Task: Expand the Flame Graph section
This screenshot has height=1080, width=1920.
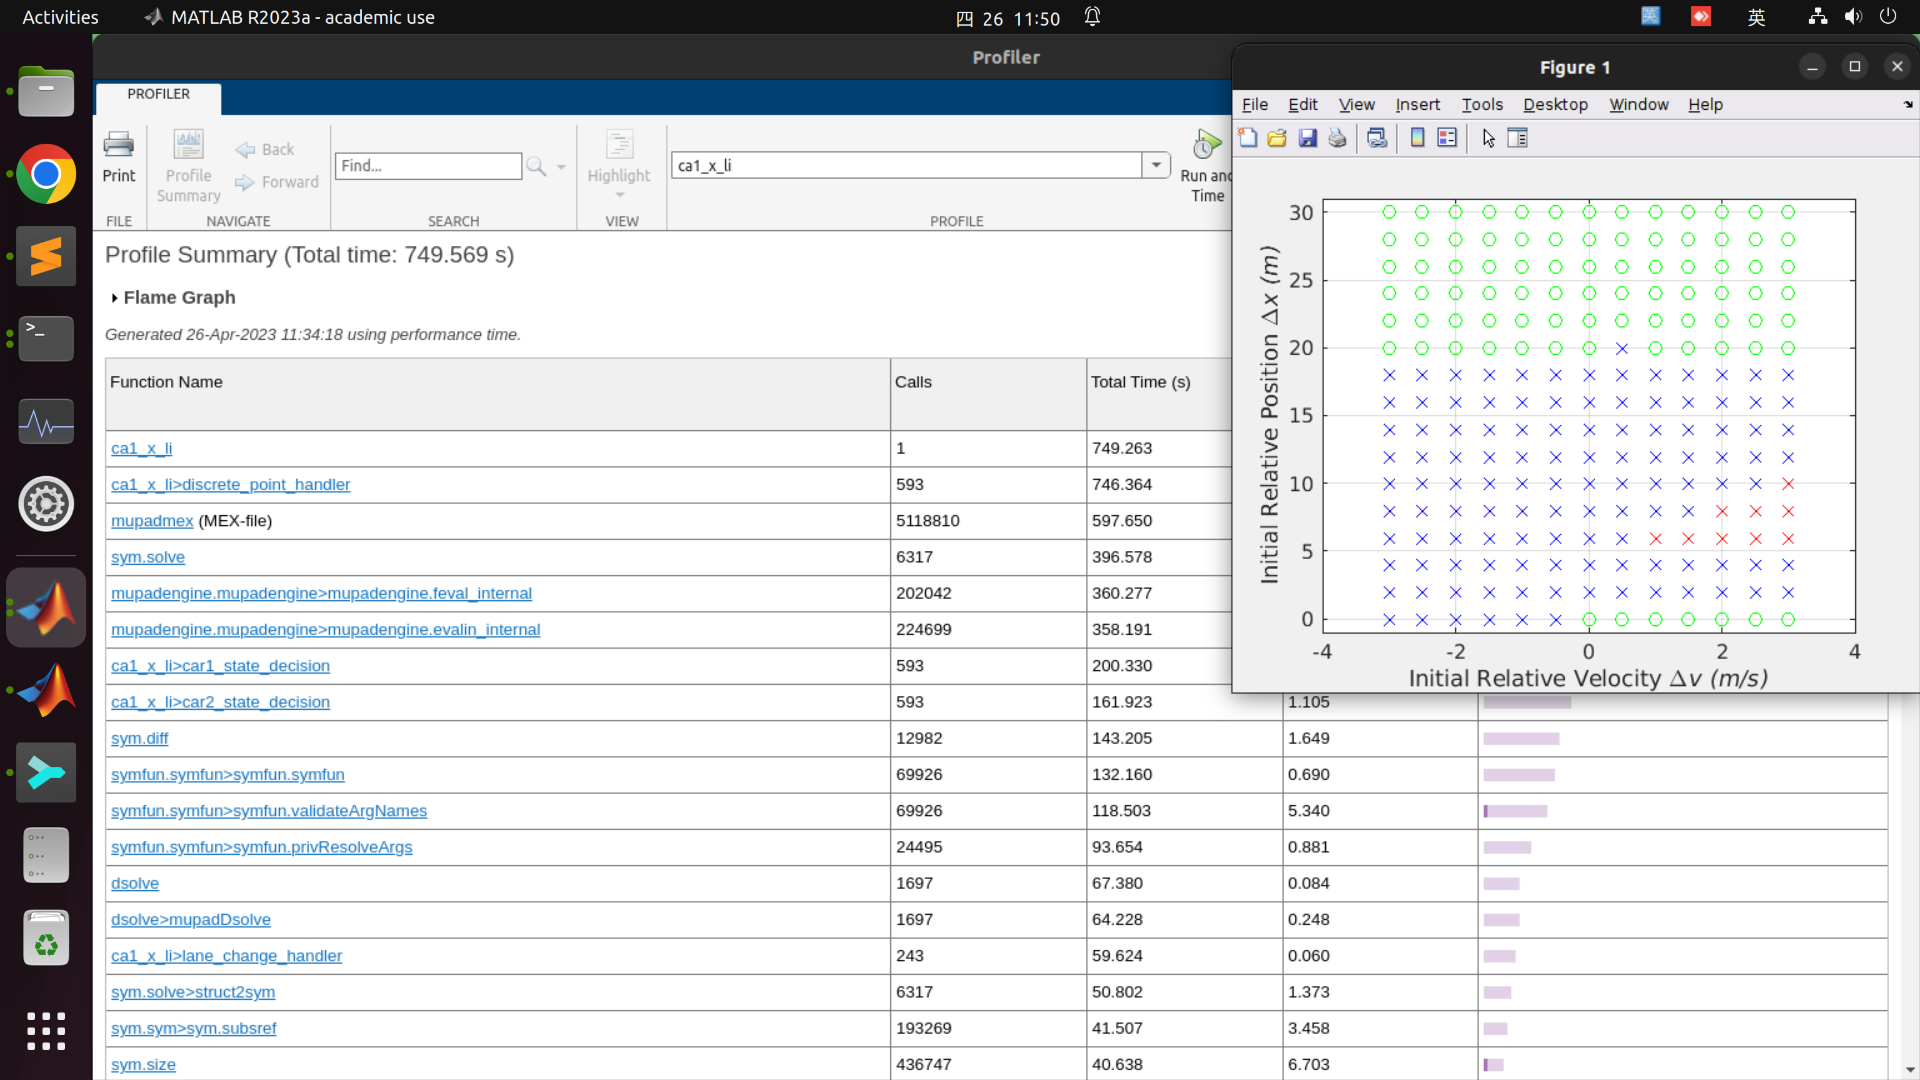Action: 115,298
